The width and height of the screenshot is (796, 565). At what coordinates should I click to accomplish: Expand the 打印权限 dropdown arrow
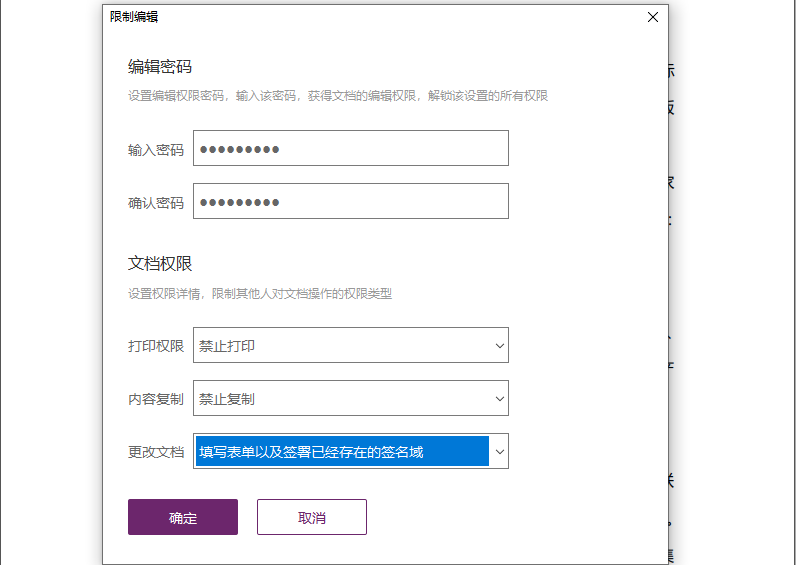pos(499,346)
